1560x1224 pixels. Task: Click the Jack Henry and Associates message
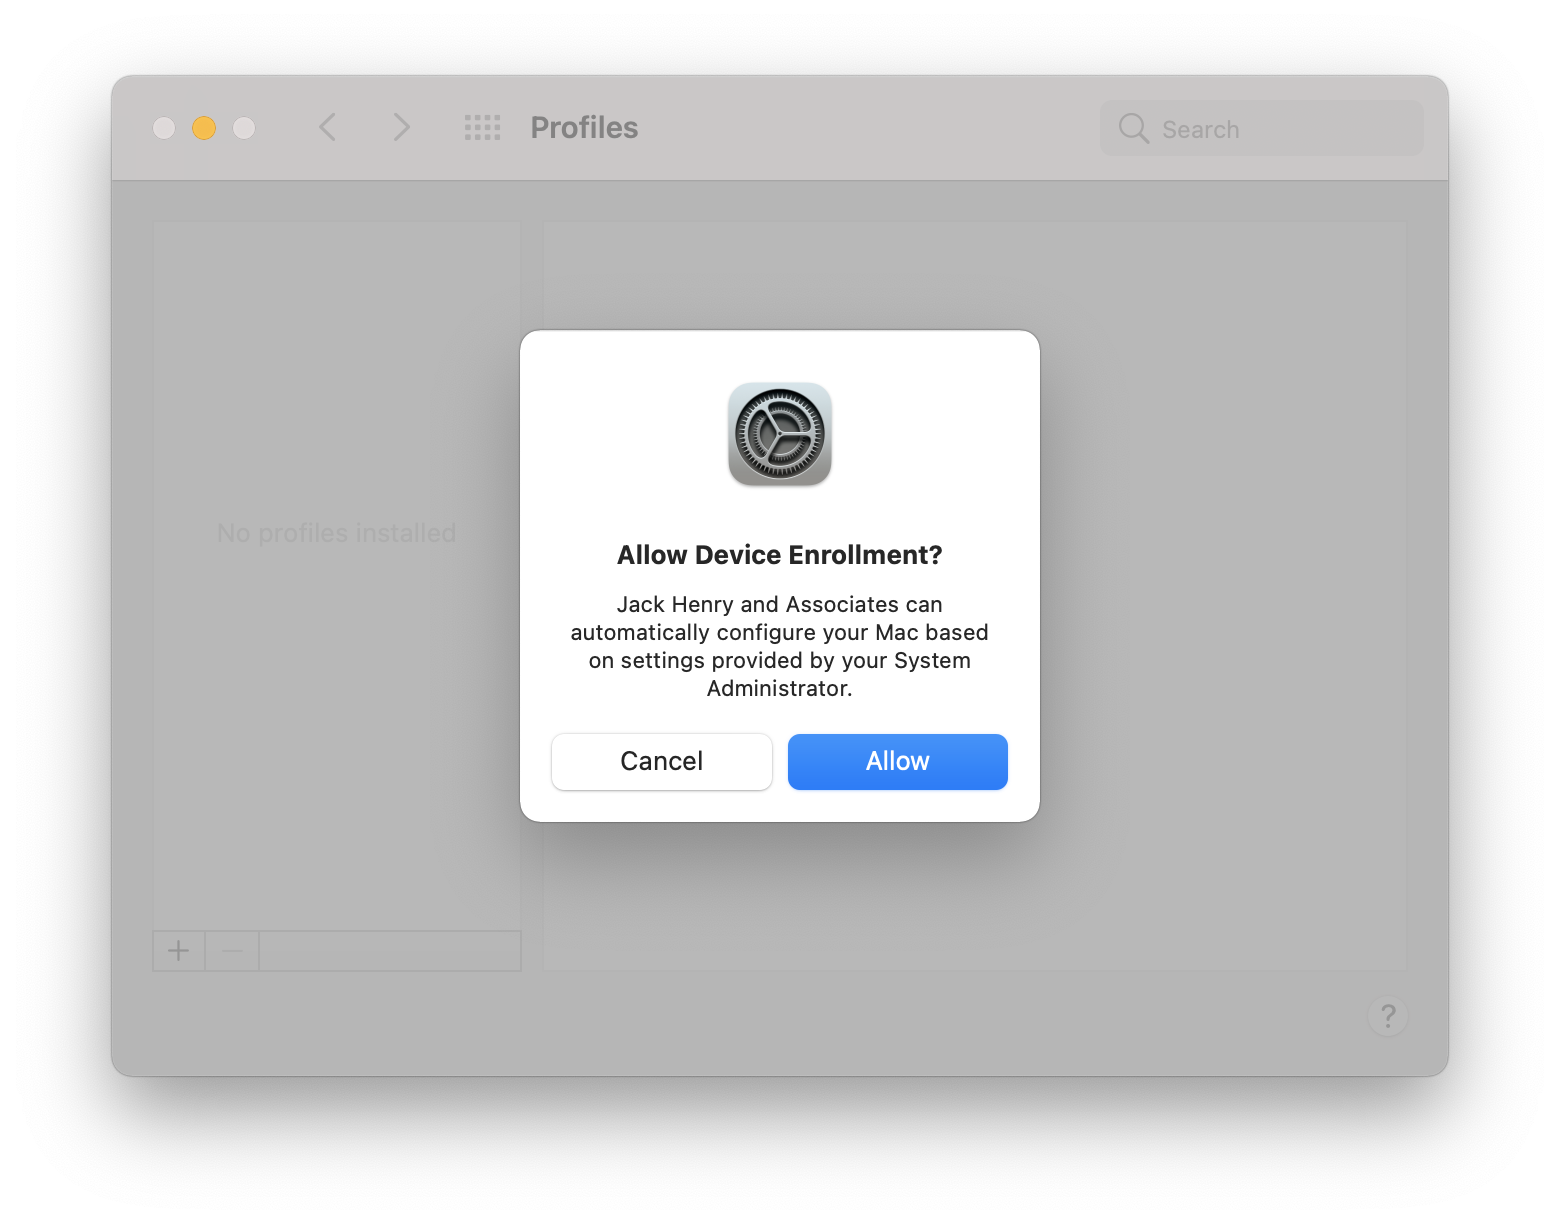[779, 646]
